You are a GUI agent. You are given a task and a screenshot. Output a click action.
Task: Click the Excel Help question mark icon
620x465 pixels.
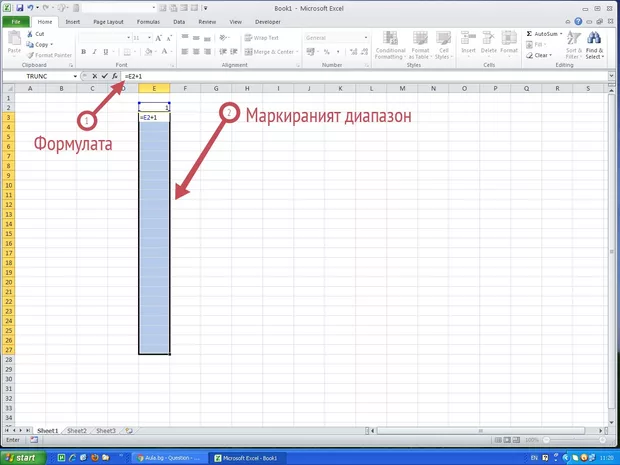[578, 21]
